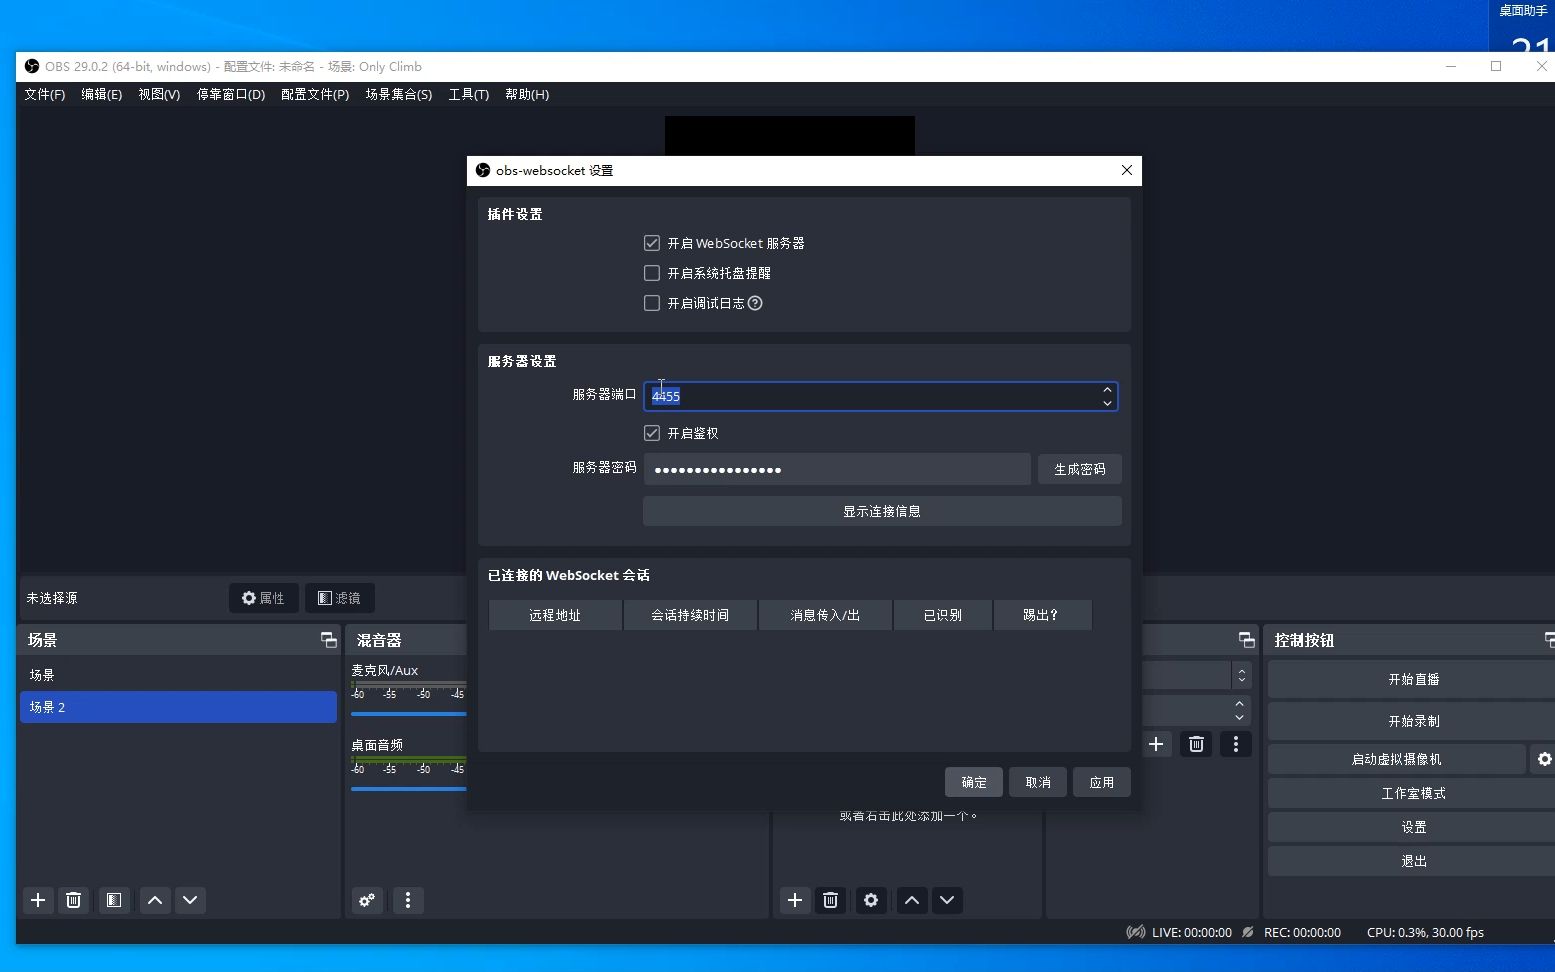Open the 场景集合(S) menu
The height and width of the screenshot is (972, 1555).
point(399,94)
